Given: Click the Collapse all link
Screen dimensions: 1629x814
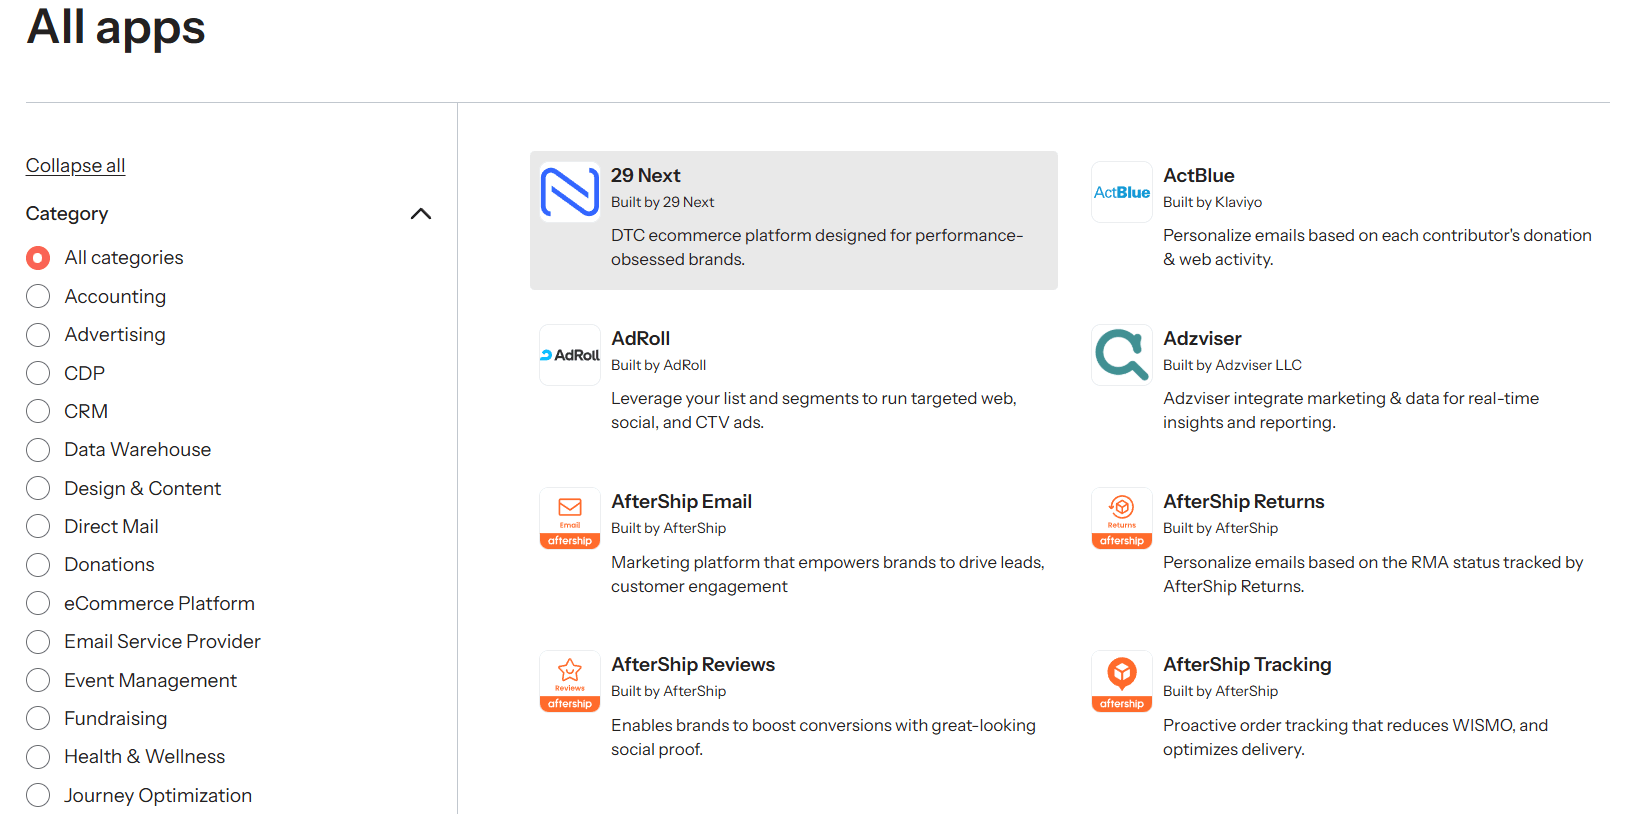Looking at the screenshot, I should [75, 165].
